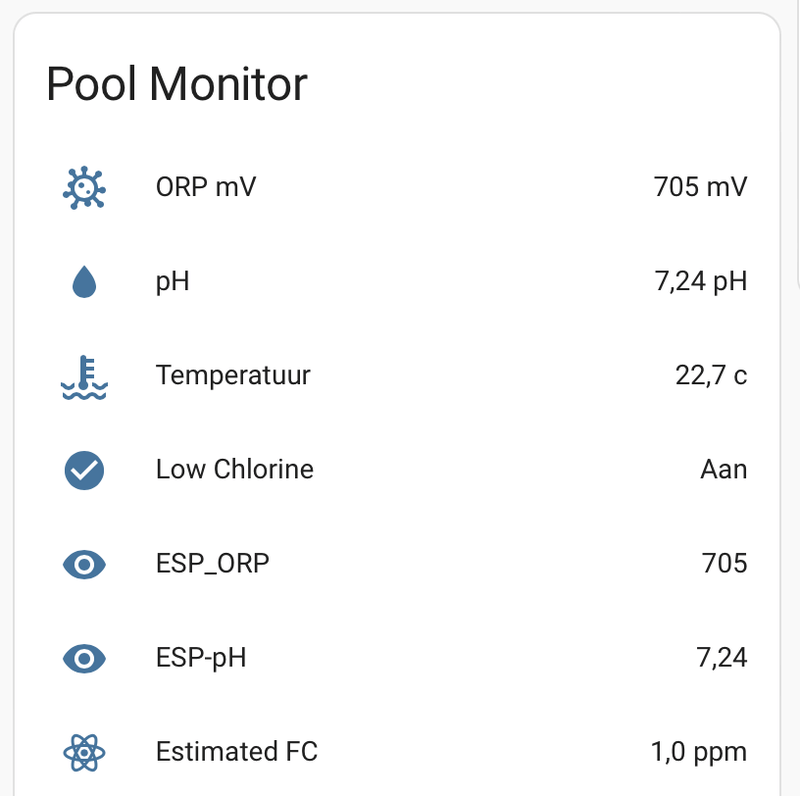This screenshot has width=800, height=796.
Task: Open the ORP mV entity row
Action: pyautogui.click(x=205, y=187)
